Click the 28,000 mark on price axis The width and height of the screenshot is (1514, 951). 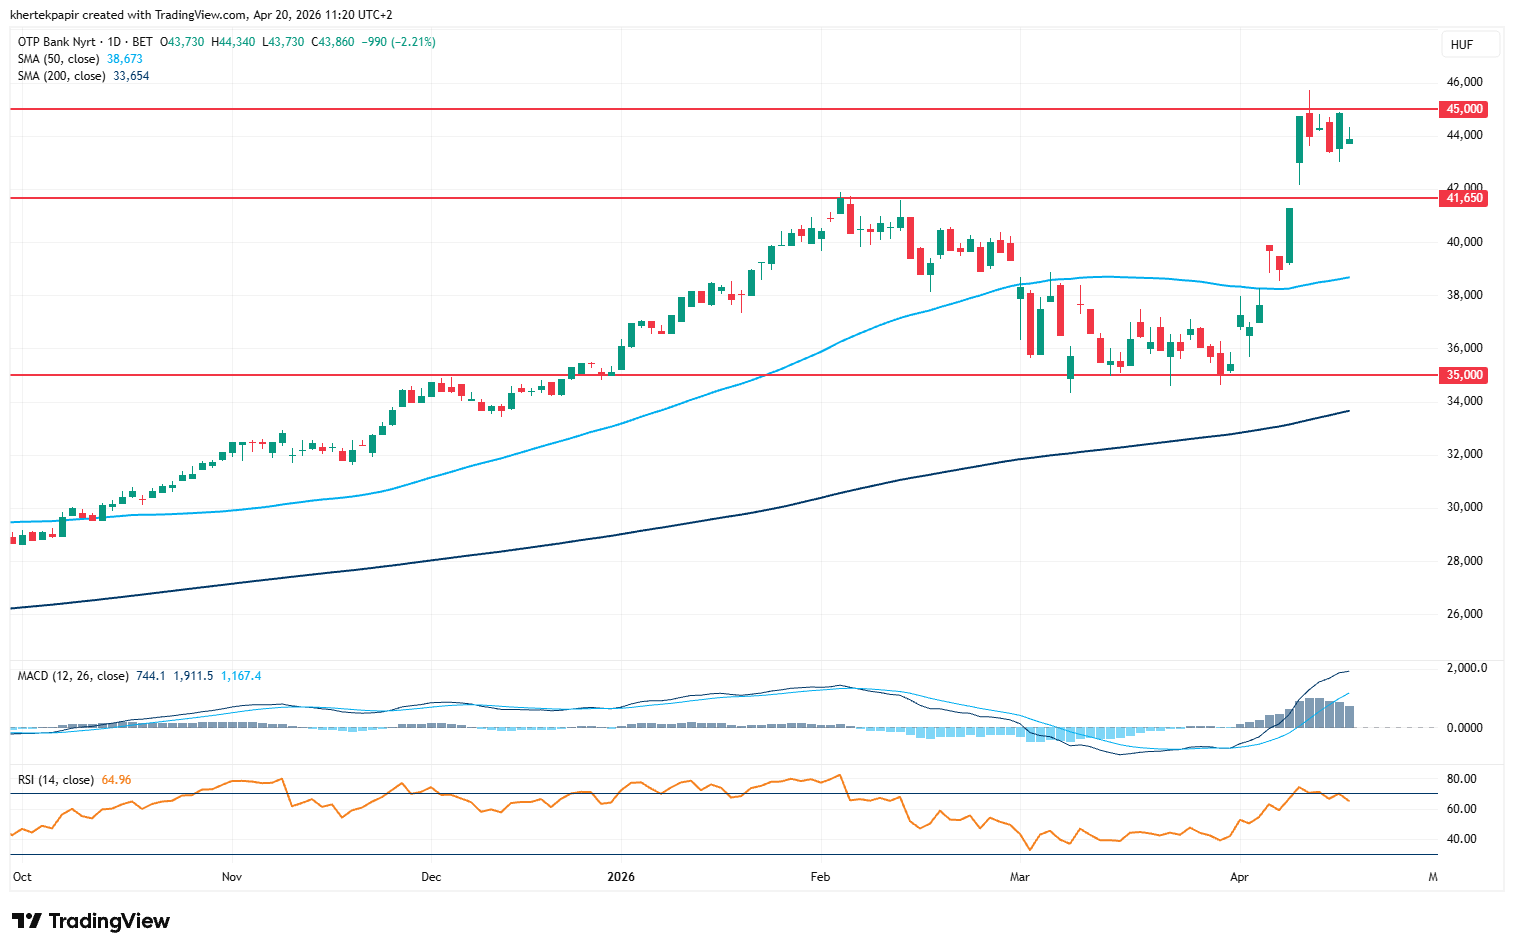tap(1464, 561)
